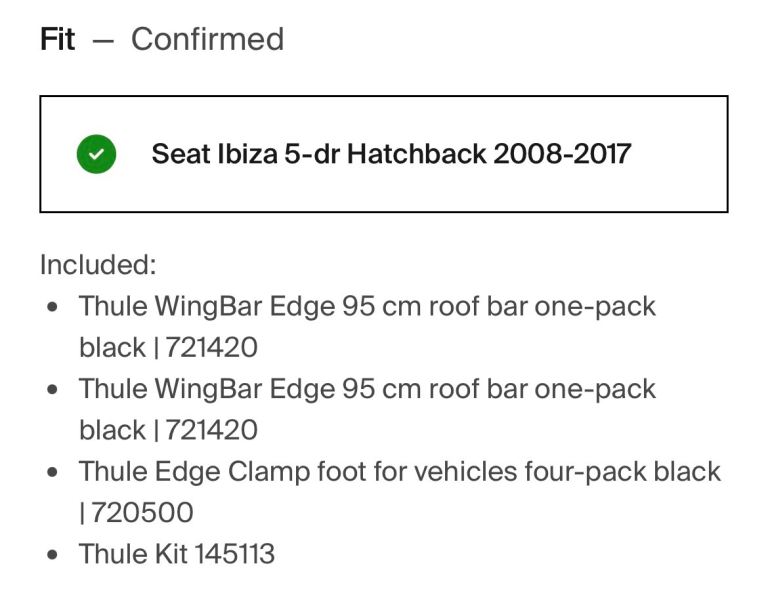
Task: Click the Edge Clamp product number 720500
Action: (x=142, y=513)
